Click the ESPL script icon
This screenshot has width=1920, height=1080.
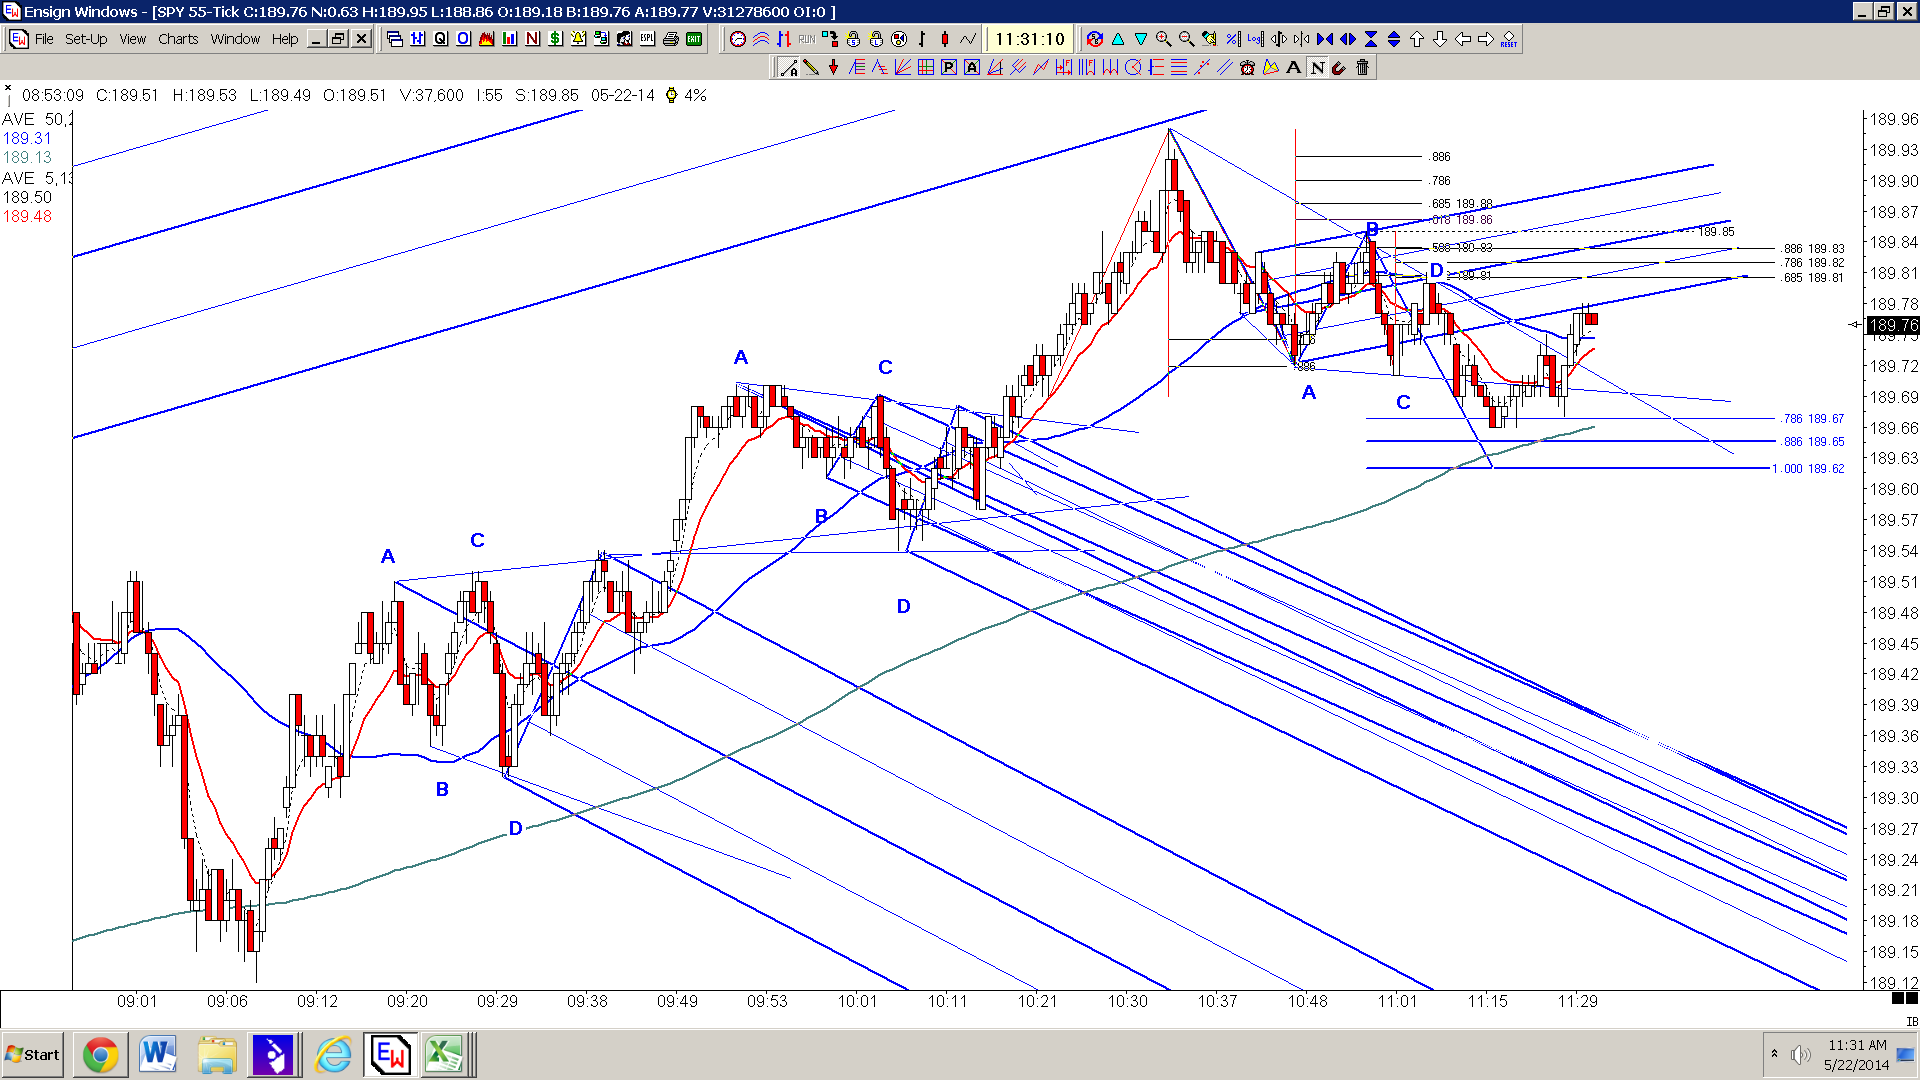(x=647, y=39)
